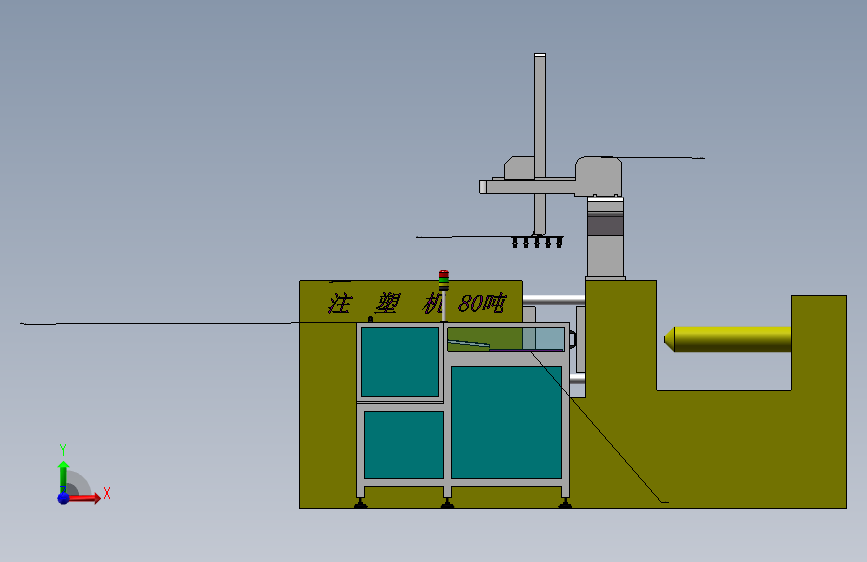Screen dimensions: 867x562
Task: Select the horizontal robot arm beam
Action: click(528, 186)
